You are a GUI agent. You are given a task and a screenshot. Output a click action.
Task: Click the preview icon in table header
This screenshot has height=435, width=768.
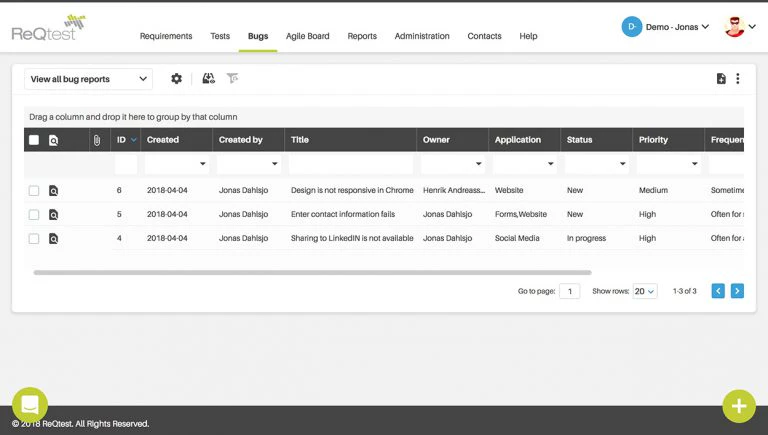pos(53,140)
